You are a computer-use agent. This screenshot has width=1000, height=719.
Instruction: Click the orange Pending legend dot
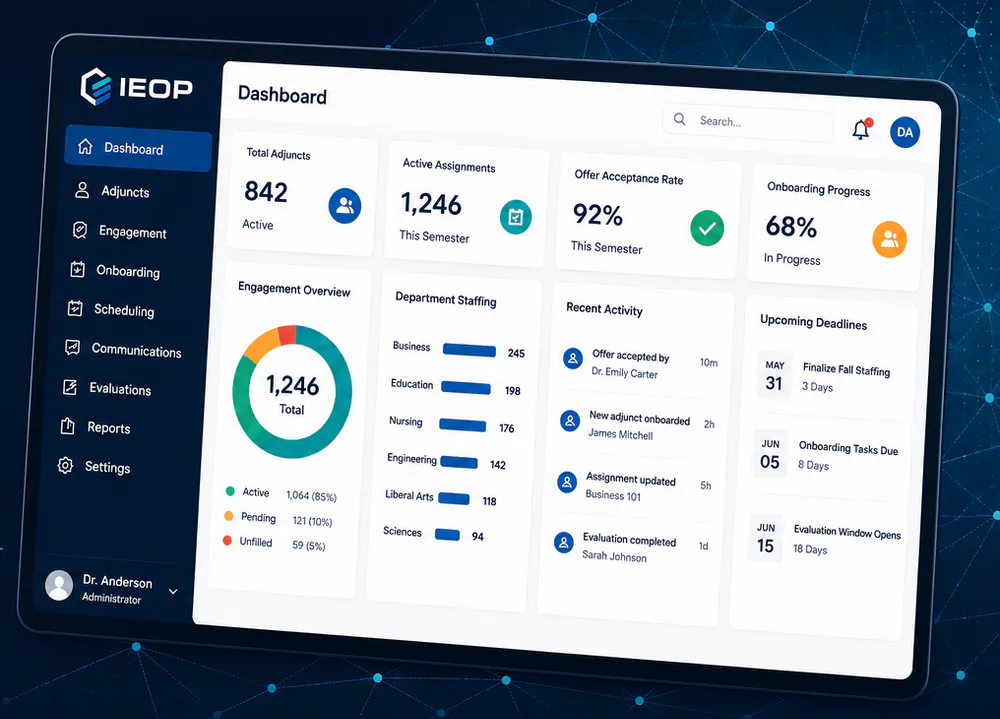pos(228,515)
